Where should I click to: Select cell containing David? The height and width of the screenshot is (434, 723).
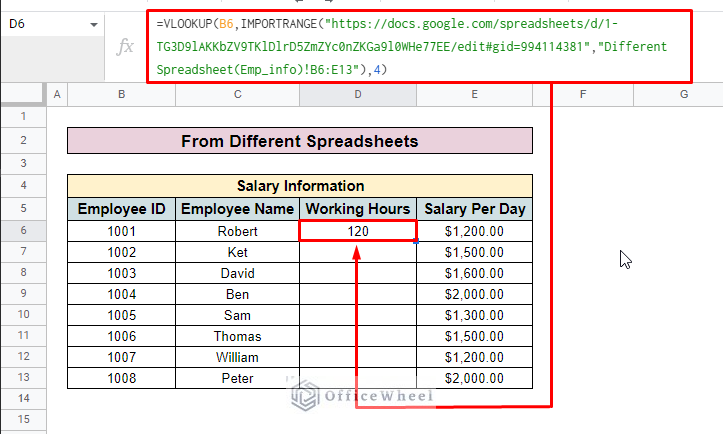point(237,273)
